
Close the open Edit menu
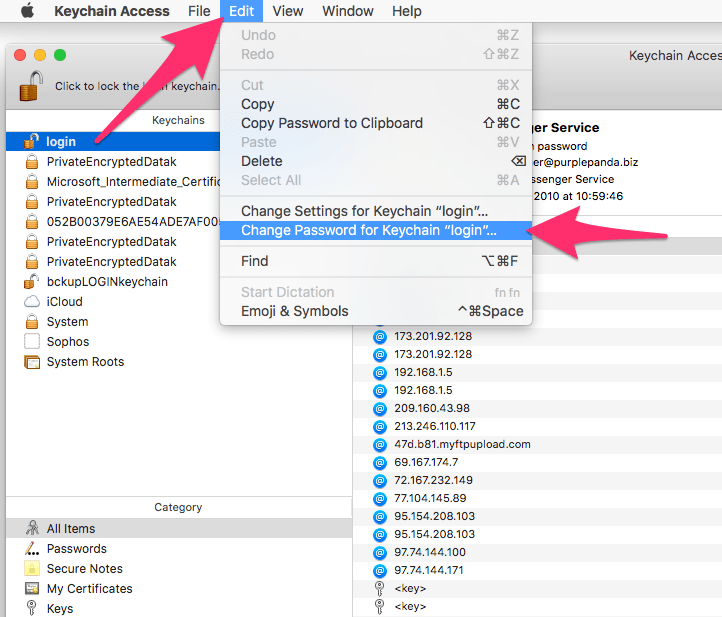pyautogui.click(x=241, y=11)
